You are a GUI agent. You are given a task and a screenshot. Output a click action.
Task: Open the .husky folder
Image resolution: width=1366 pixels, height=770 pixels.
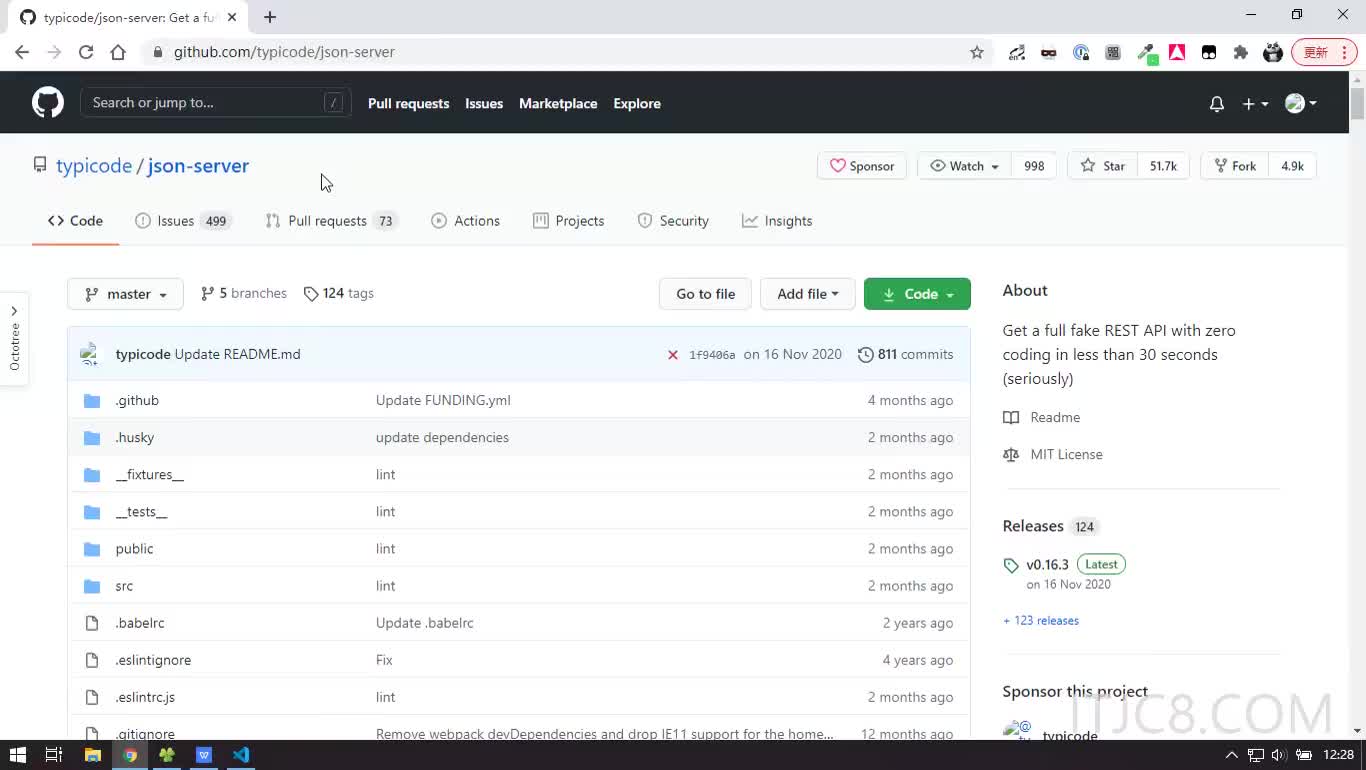point(135,437)
